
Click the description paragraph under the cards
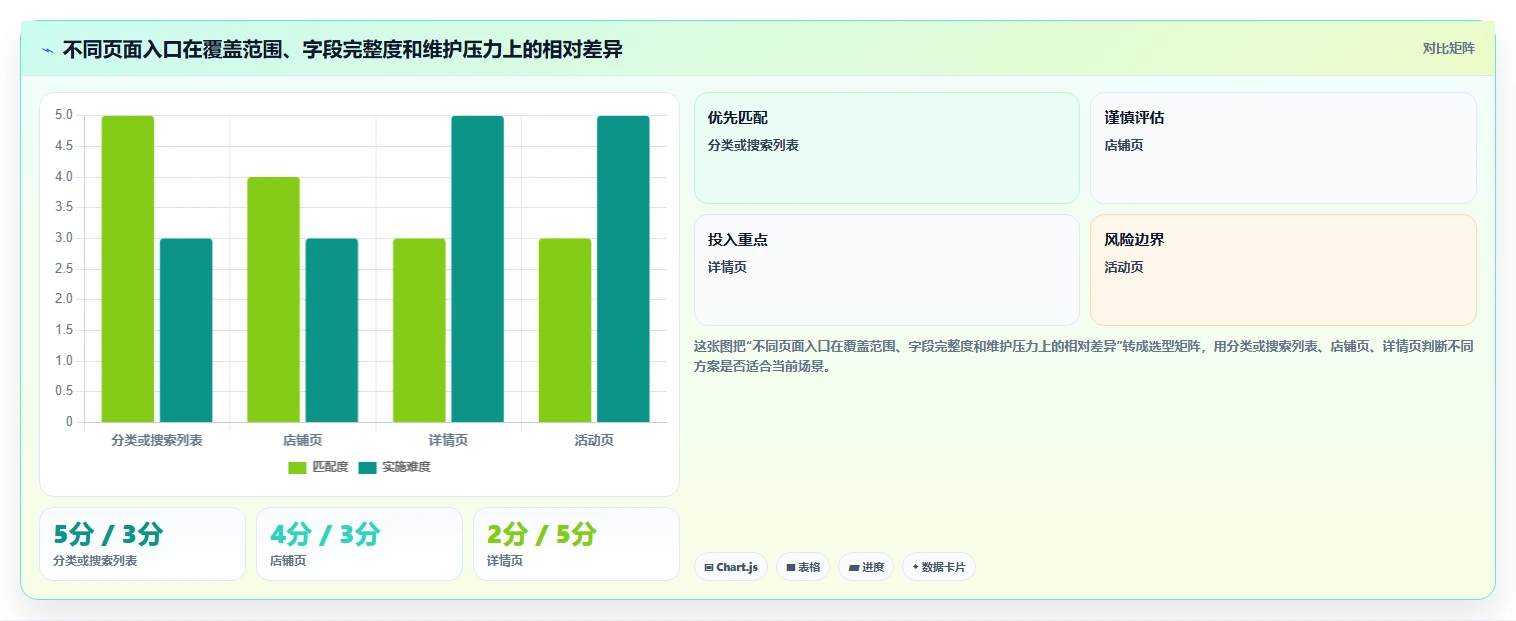click(x=1084, y=356)
